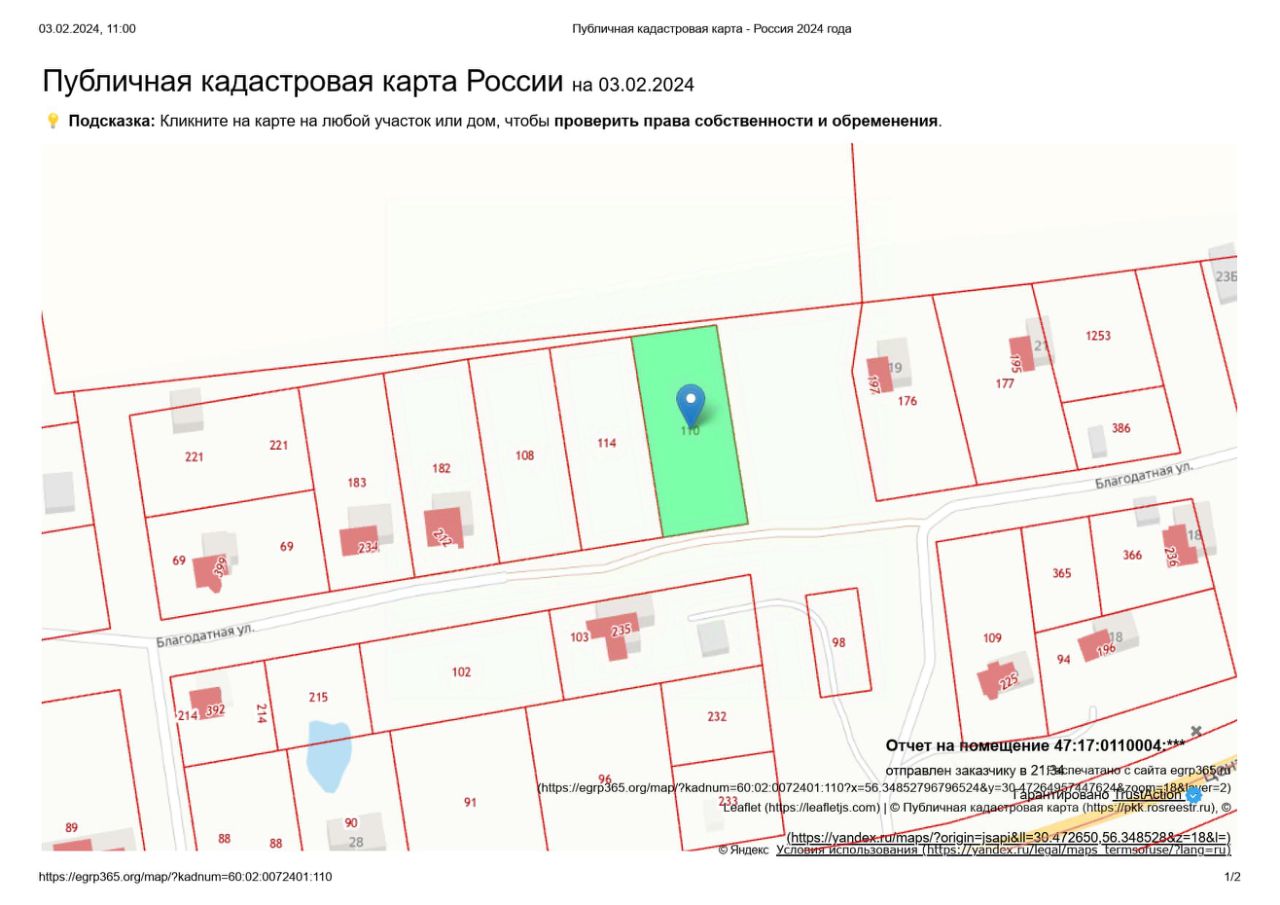Select parcel 109 on the map
Viewport: 1280px width, 905px height.
[x=992, y=638]
